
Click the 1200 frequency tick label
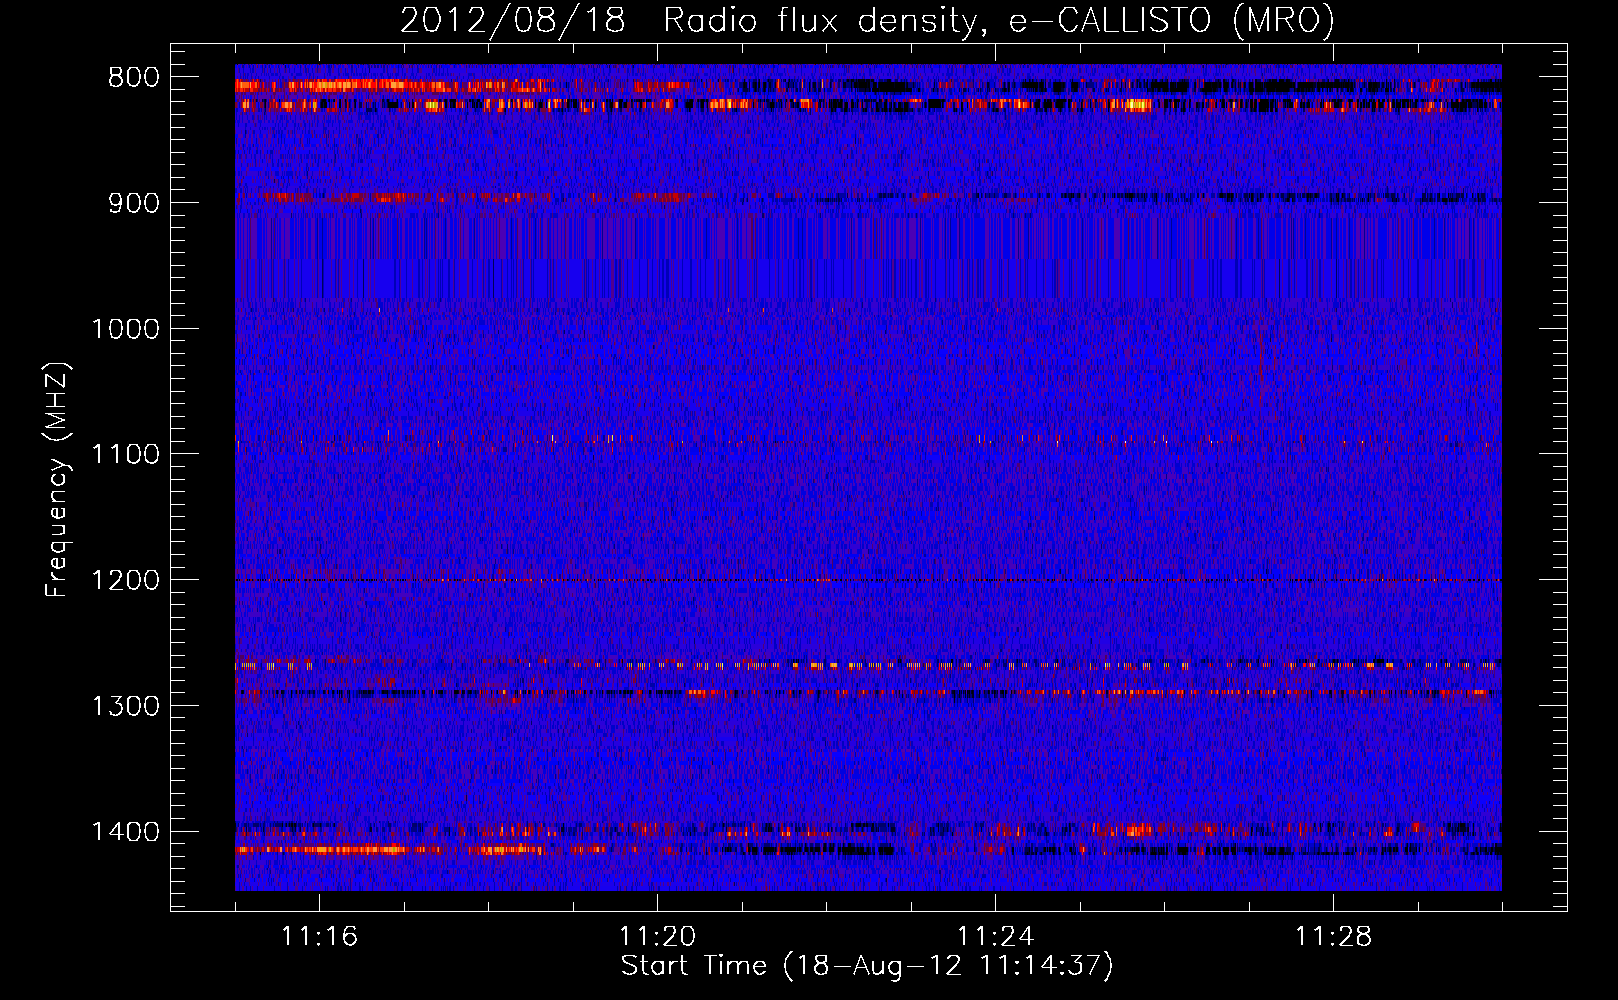coord(125,581)
